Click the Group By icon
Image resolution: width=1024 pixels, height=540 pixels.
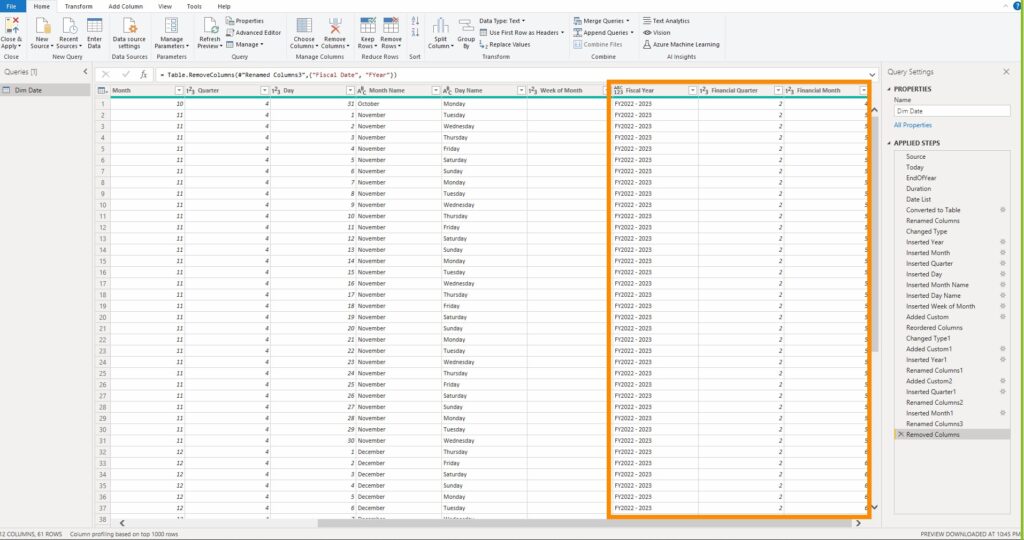466,26
